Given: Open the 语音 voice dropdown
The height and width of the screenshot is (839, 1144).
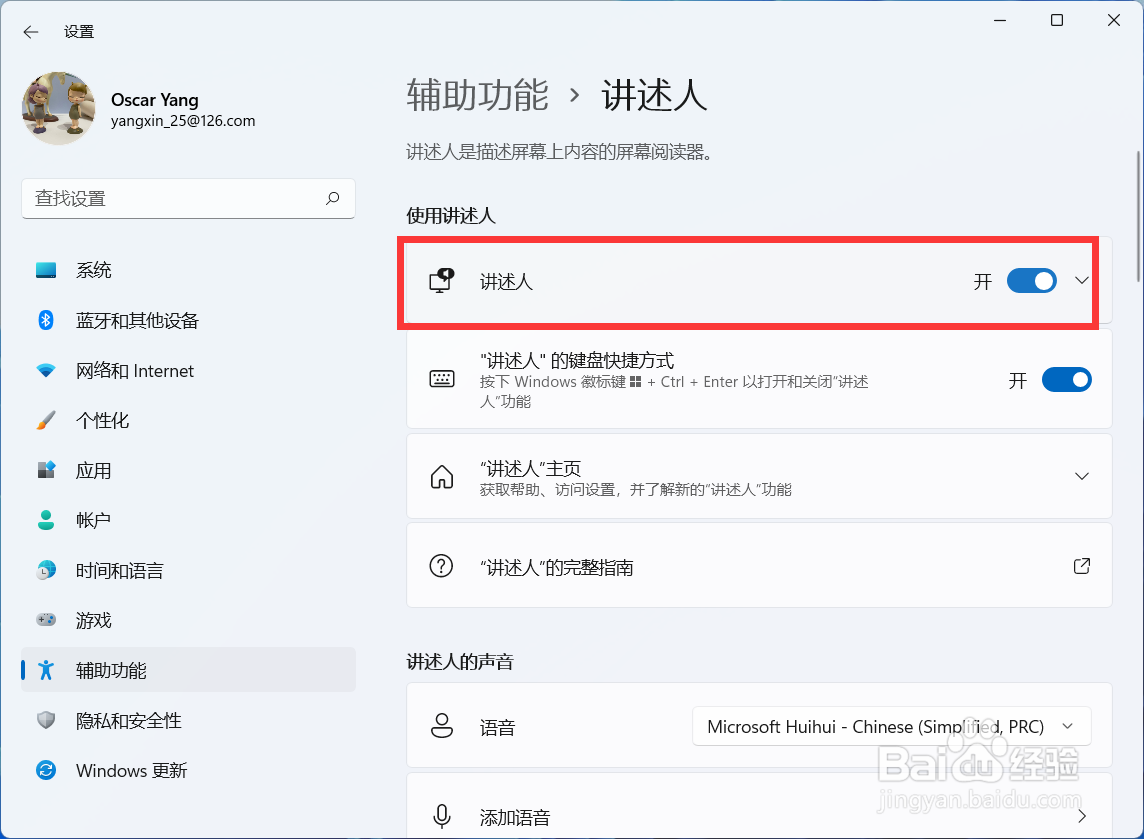Looking at the screenshot, I should tap(890, 726).
